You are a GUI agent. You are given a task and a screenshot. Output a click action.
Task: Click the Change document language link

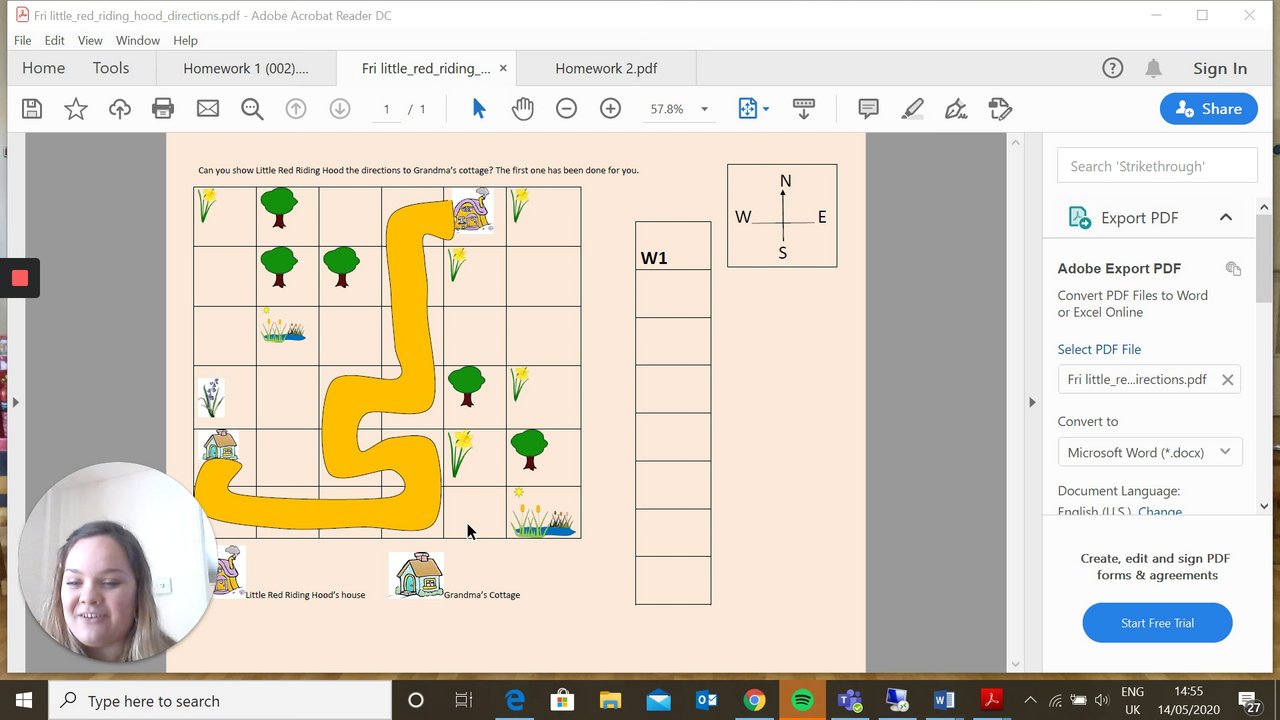click(x=1160, y=511)
